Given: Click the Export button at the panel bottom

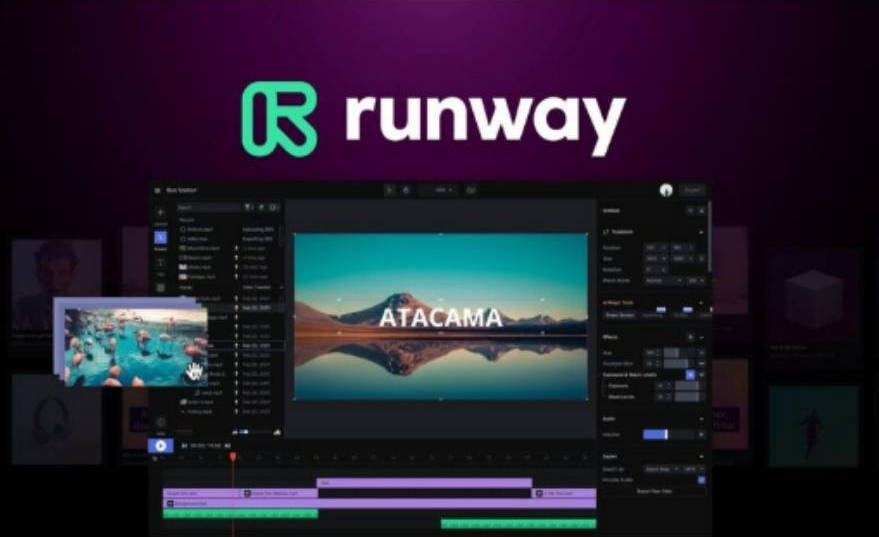Looking at the screenshot, I should [654, 491].
